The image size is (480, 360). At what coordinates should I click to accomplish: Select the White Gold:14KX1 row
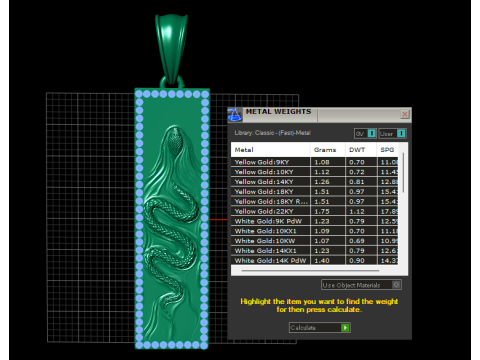tap(315, 251)
